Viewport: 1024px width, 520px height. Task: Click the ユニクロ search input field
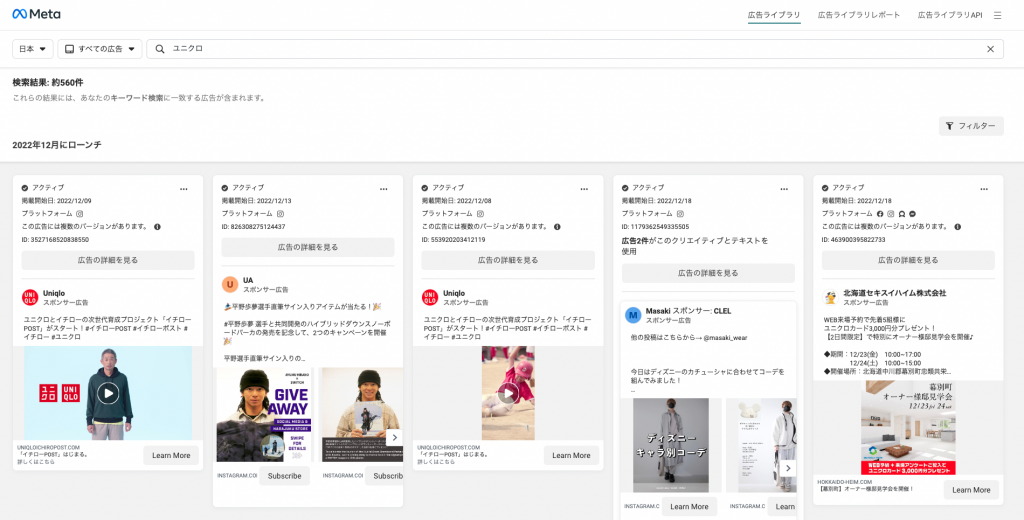[575, 49]
